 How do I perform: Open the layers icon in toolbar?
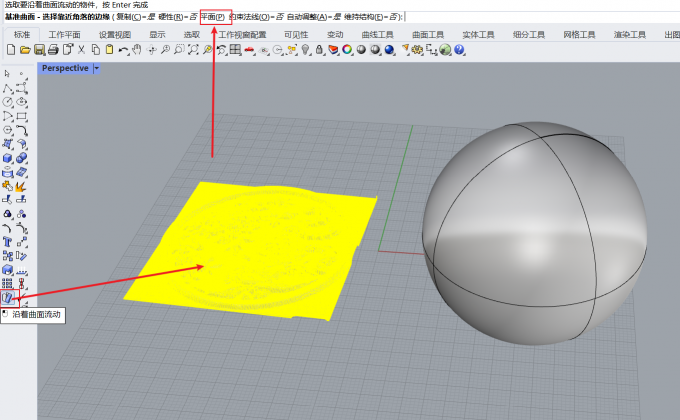pos(333,50)
